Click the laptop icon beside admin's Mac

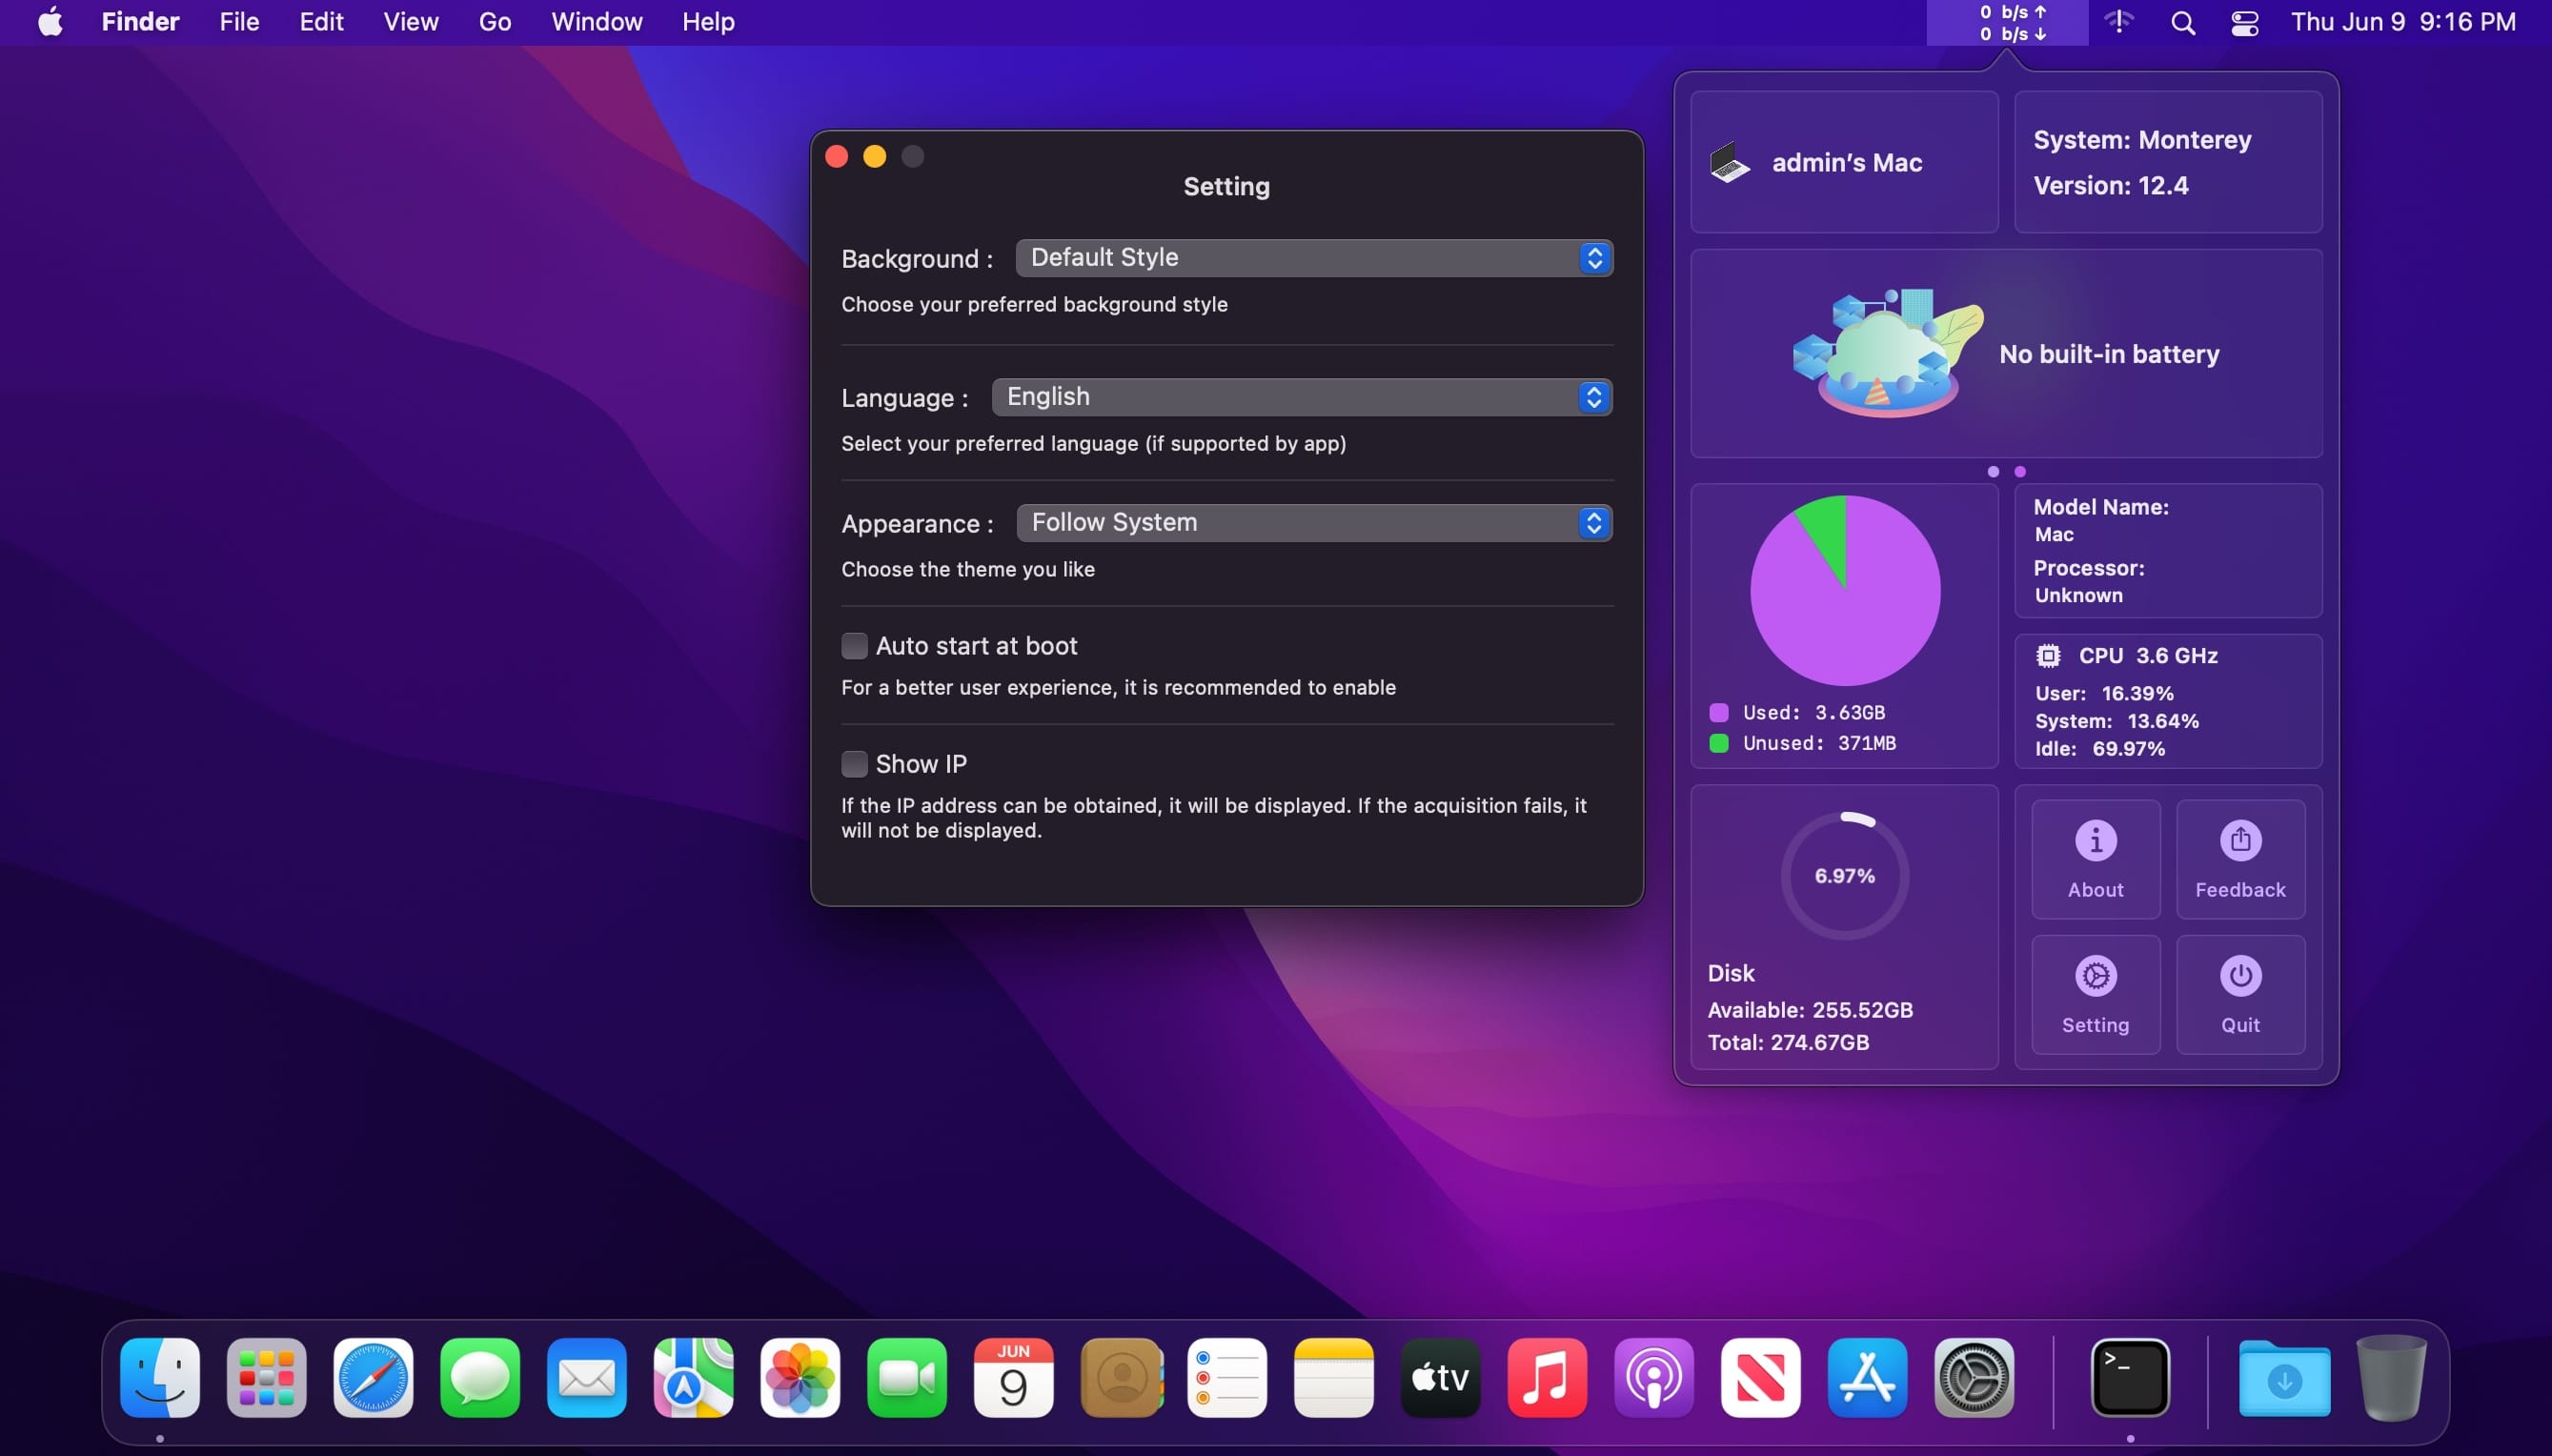pos(1729,162)
